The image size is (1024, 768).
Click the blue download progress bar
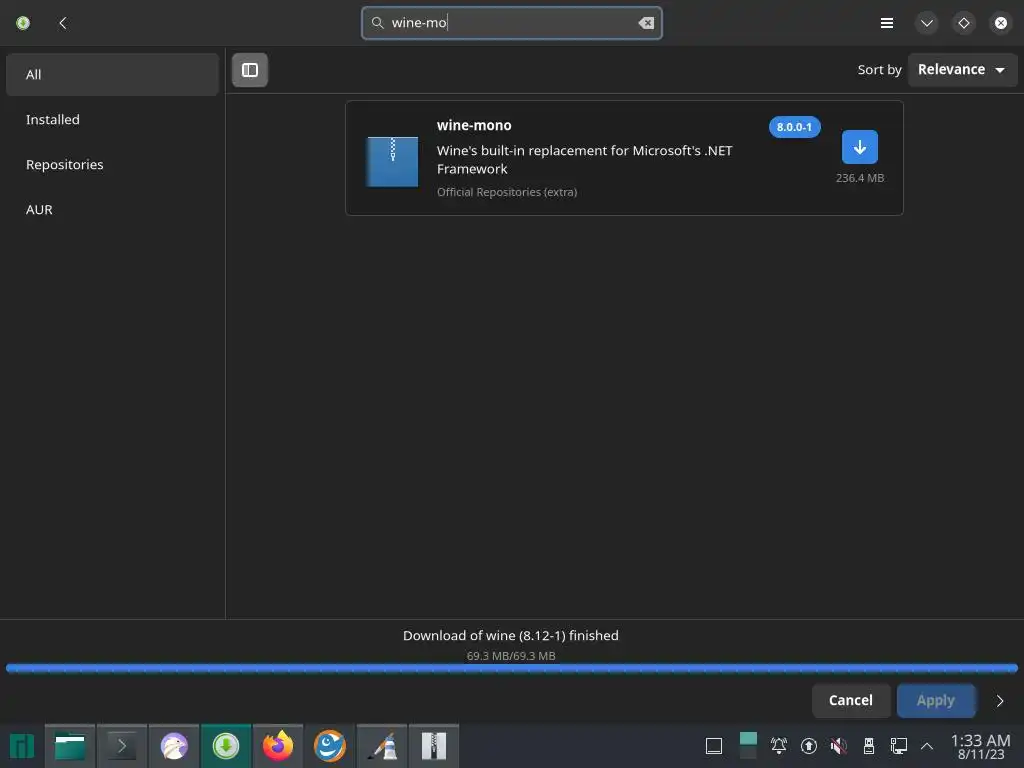[x=512, y=668]
